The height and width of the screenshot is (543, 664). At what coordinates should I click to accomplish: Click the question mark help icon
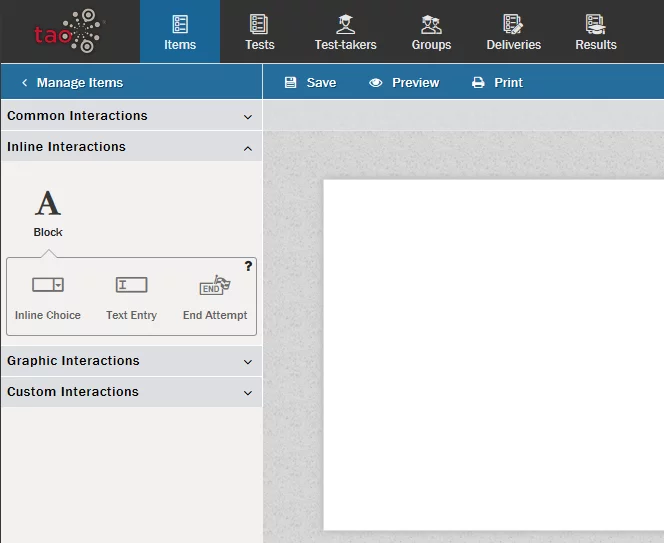tap(248, 266)
